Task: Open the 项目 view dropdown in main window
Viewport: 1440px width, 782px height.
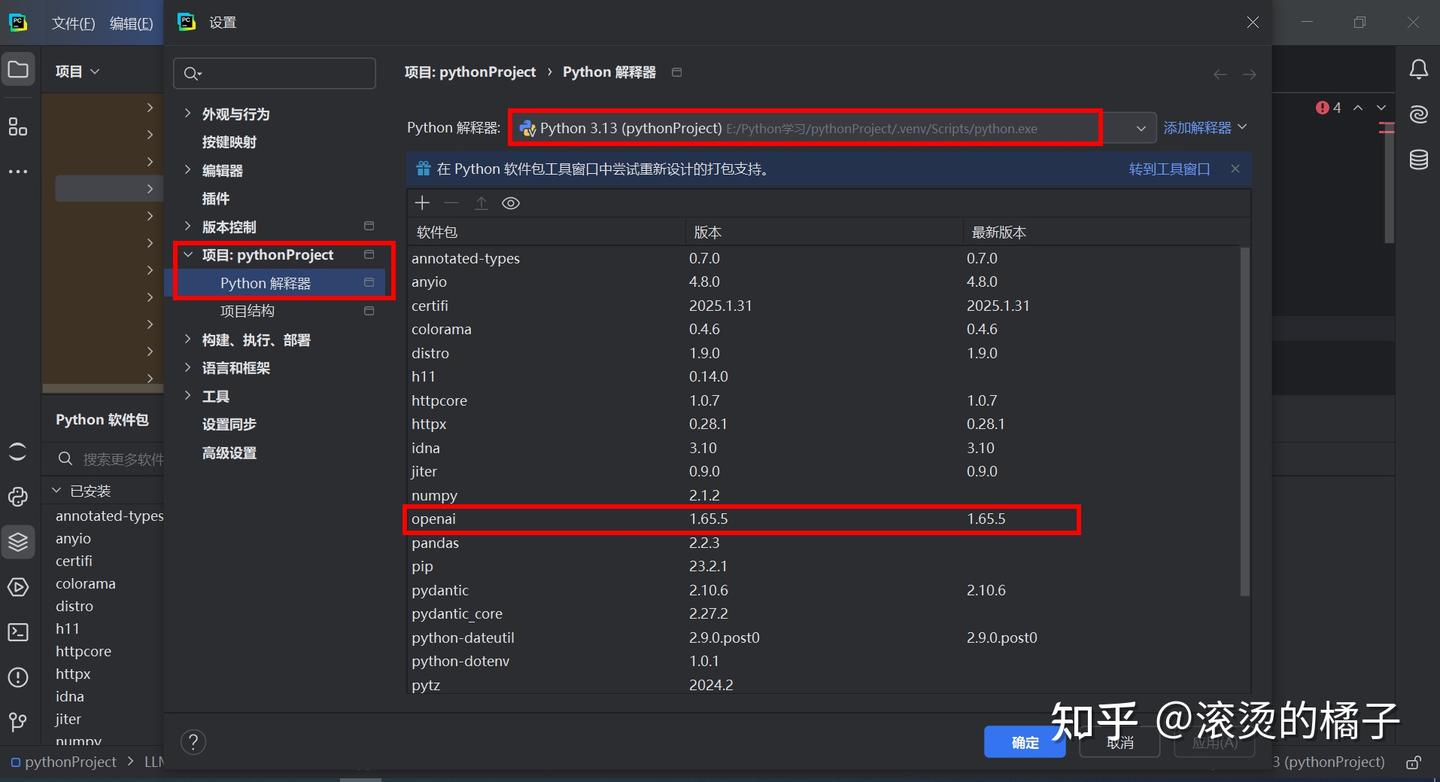Action: (x=78, y=71)
